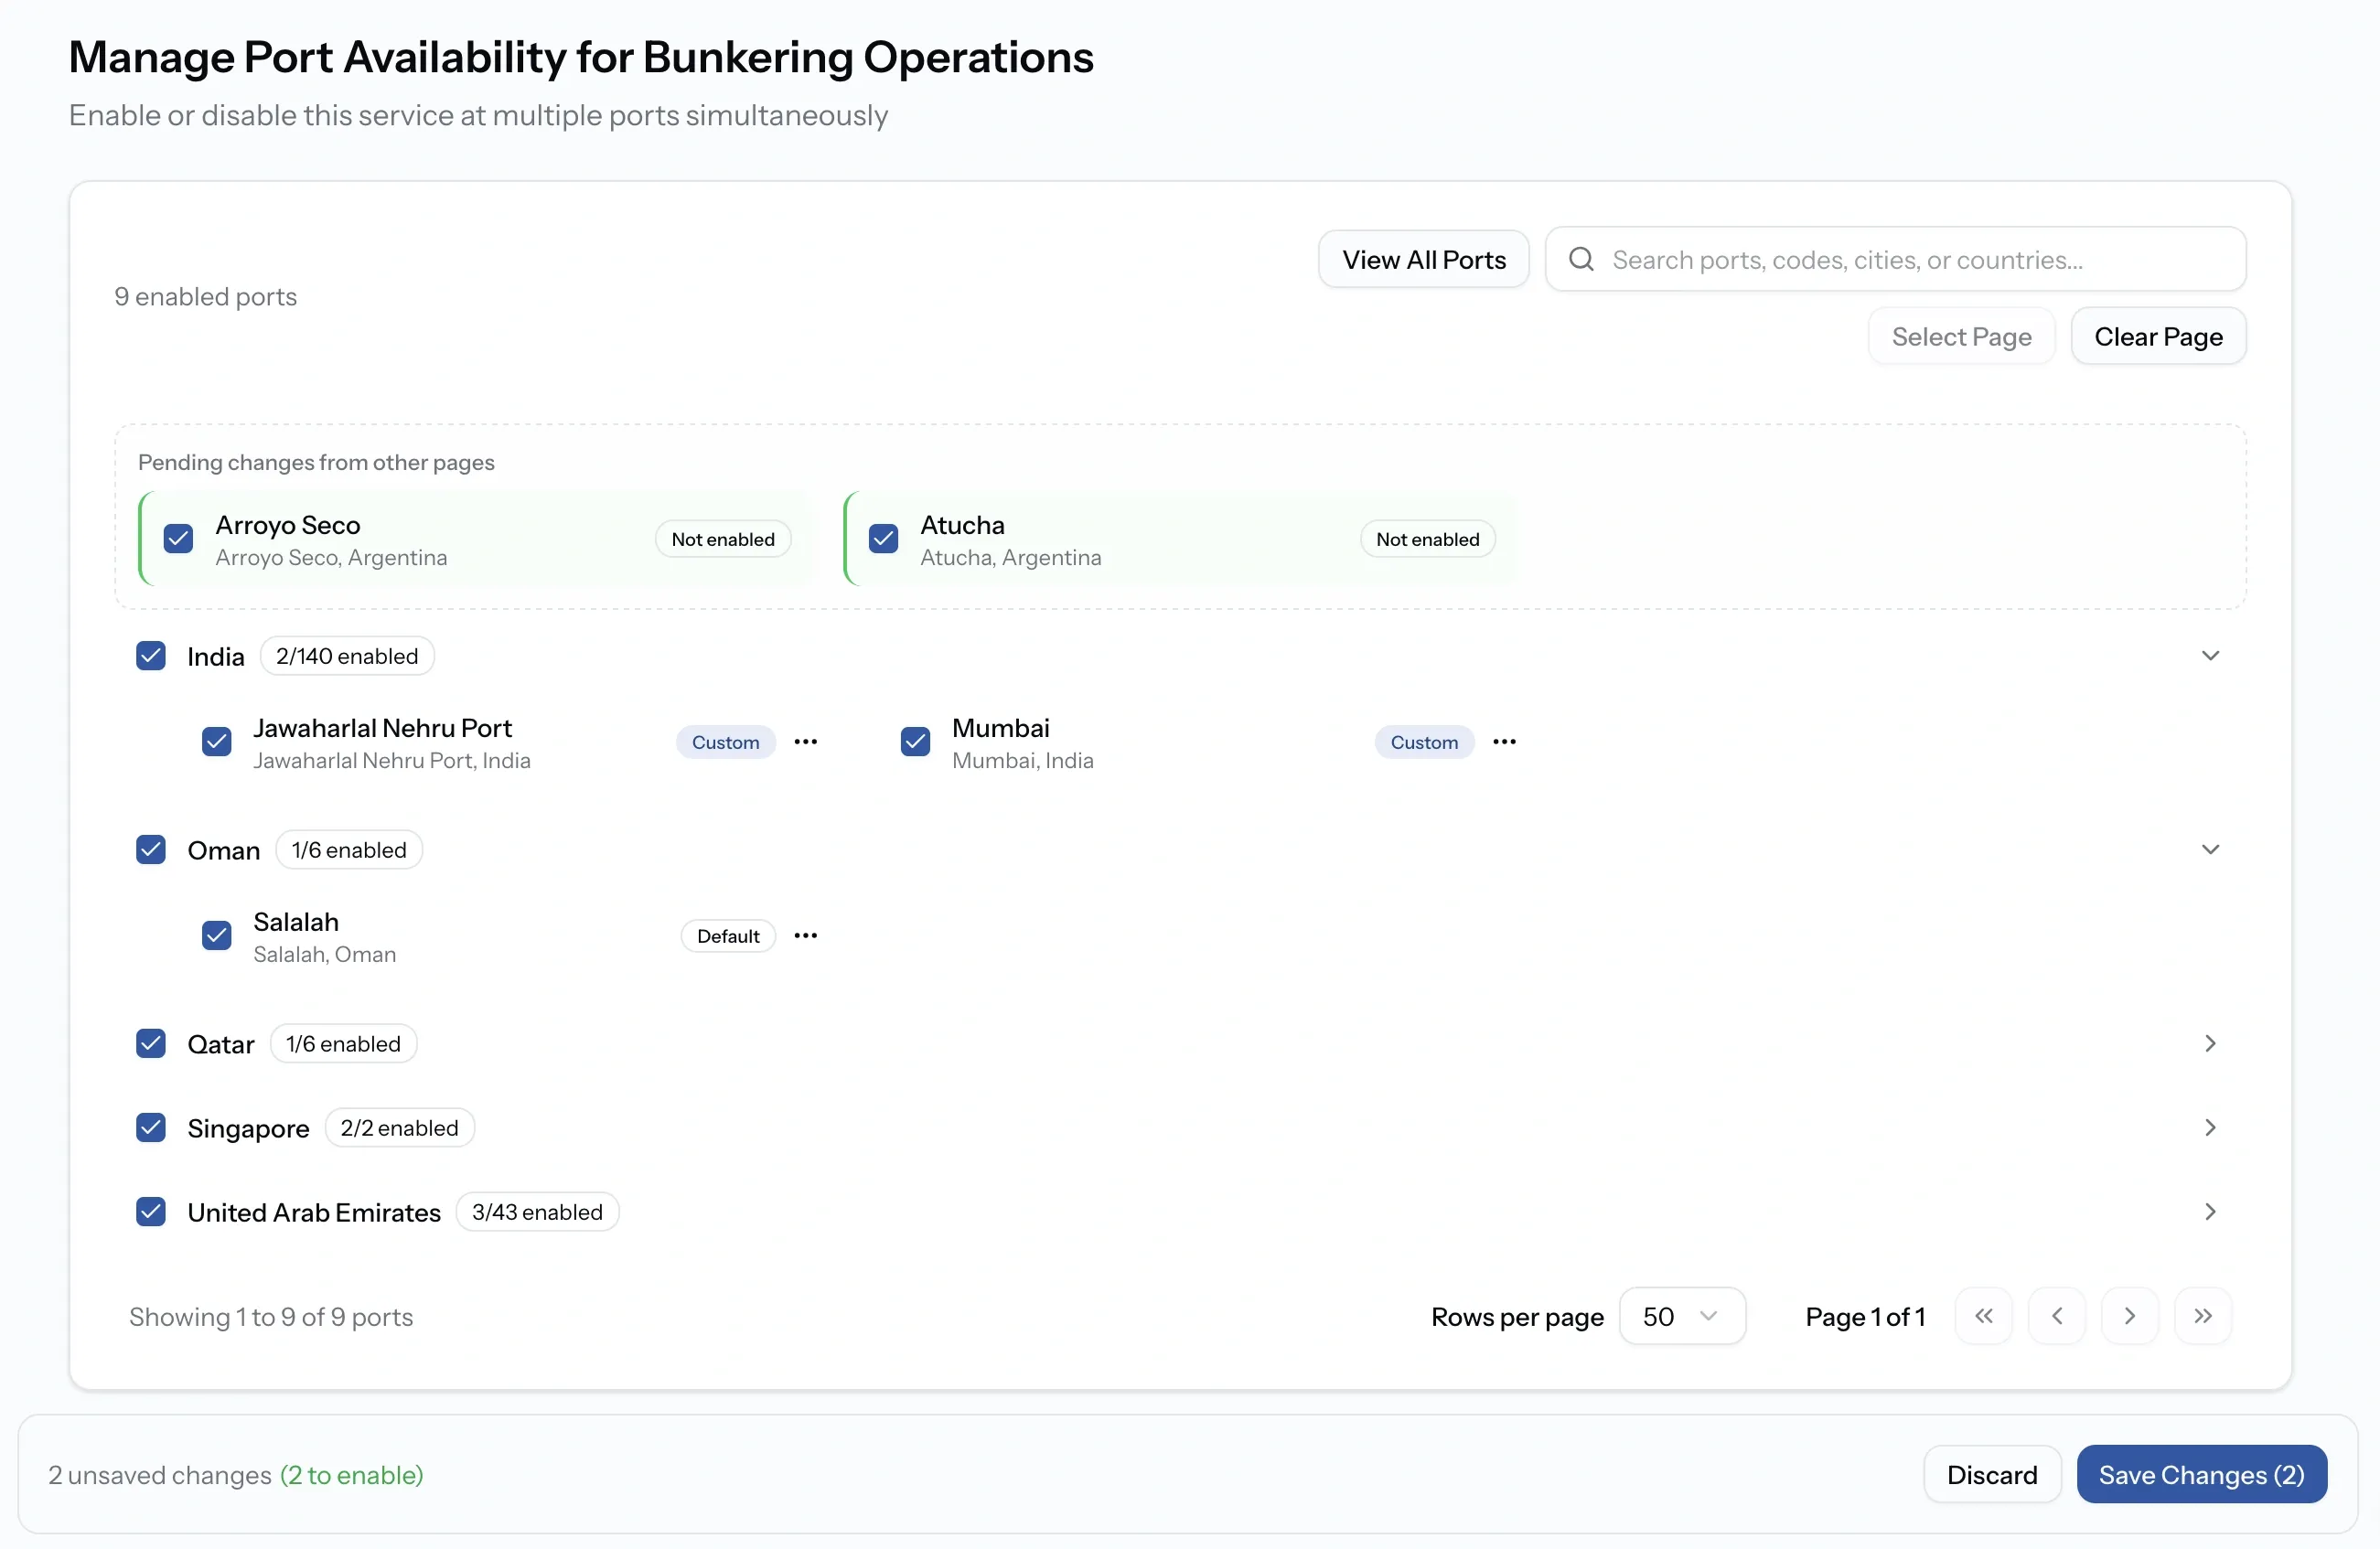Click Not enabled badge on Atucha
2380x1549 pixels.
point(1427,539)
